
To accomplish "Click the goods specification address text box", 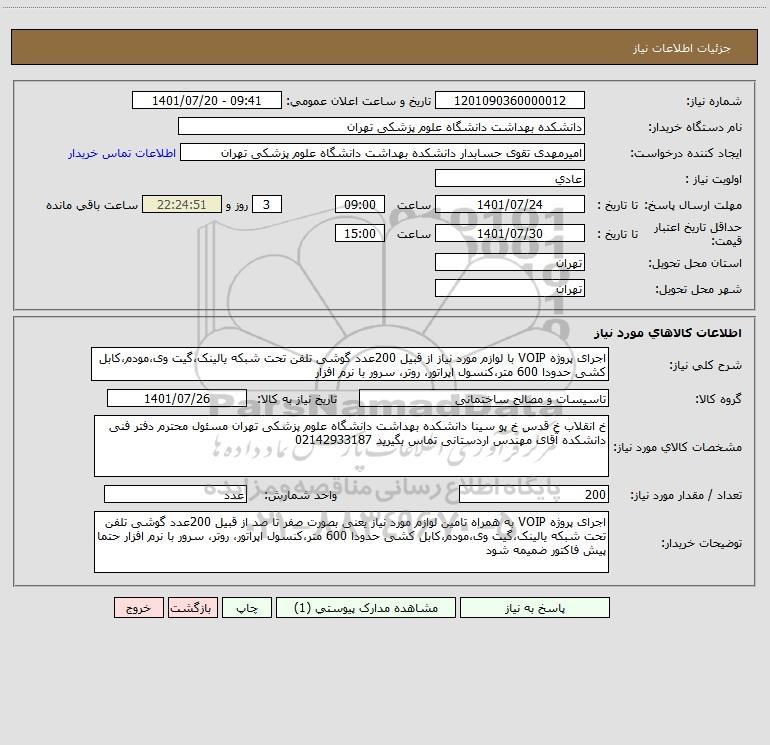I will click(x=351, y=446).
